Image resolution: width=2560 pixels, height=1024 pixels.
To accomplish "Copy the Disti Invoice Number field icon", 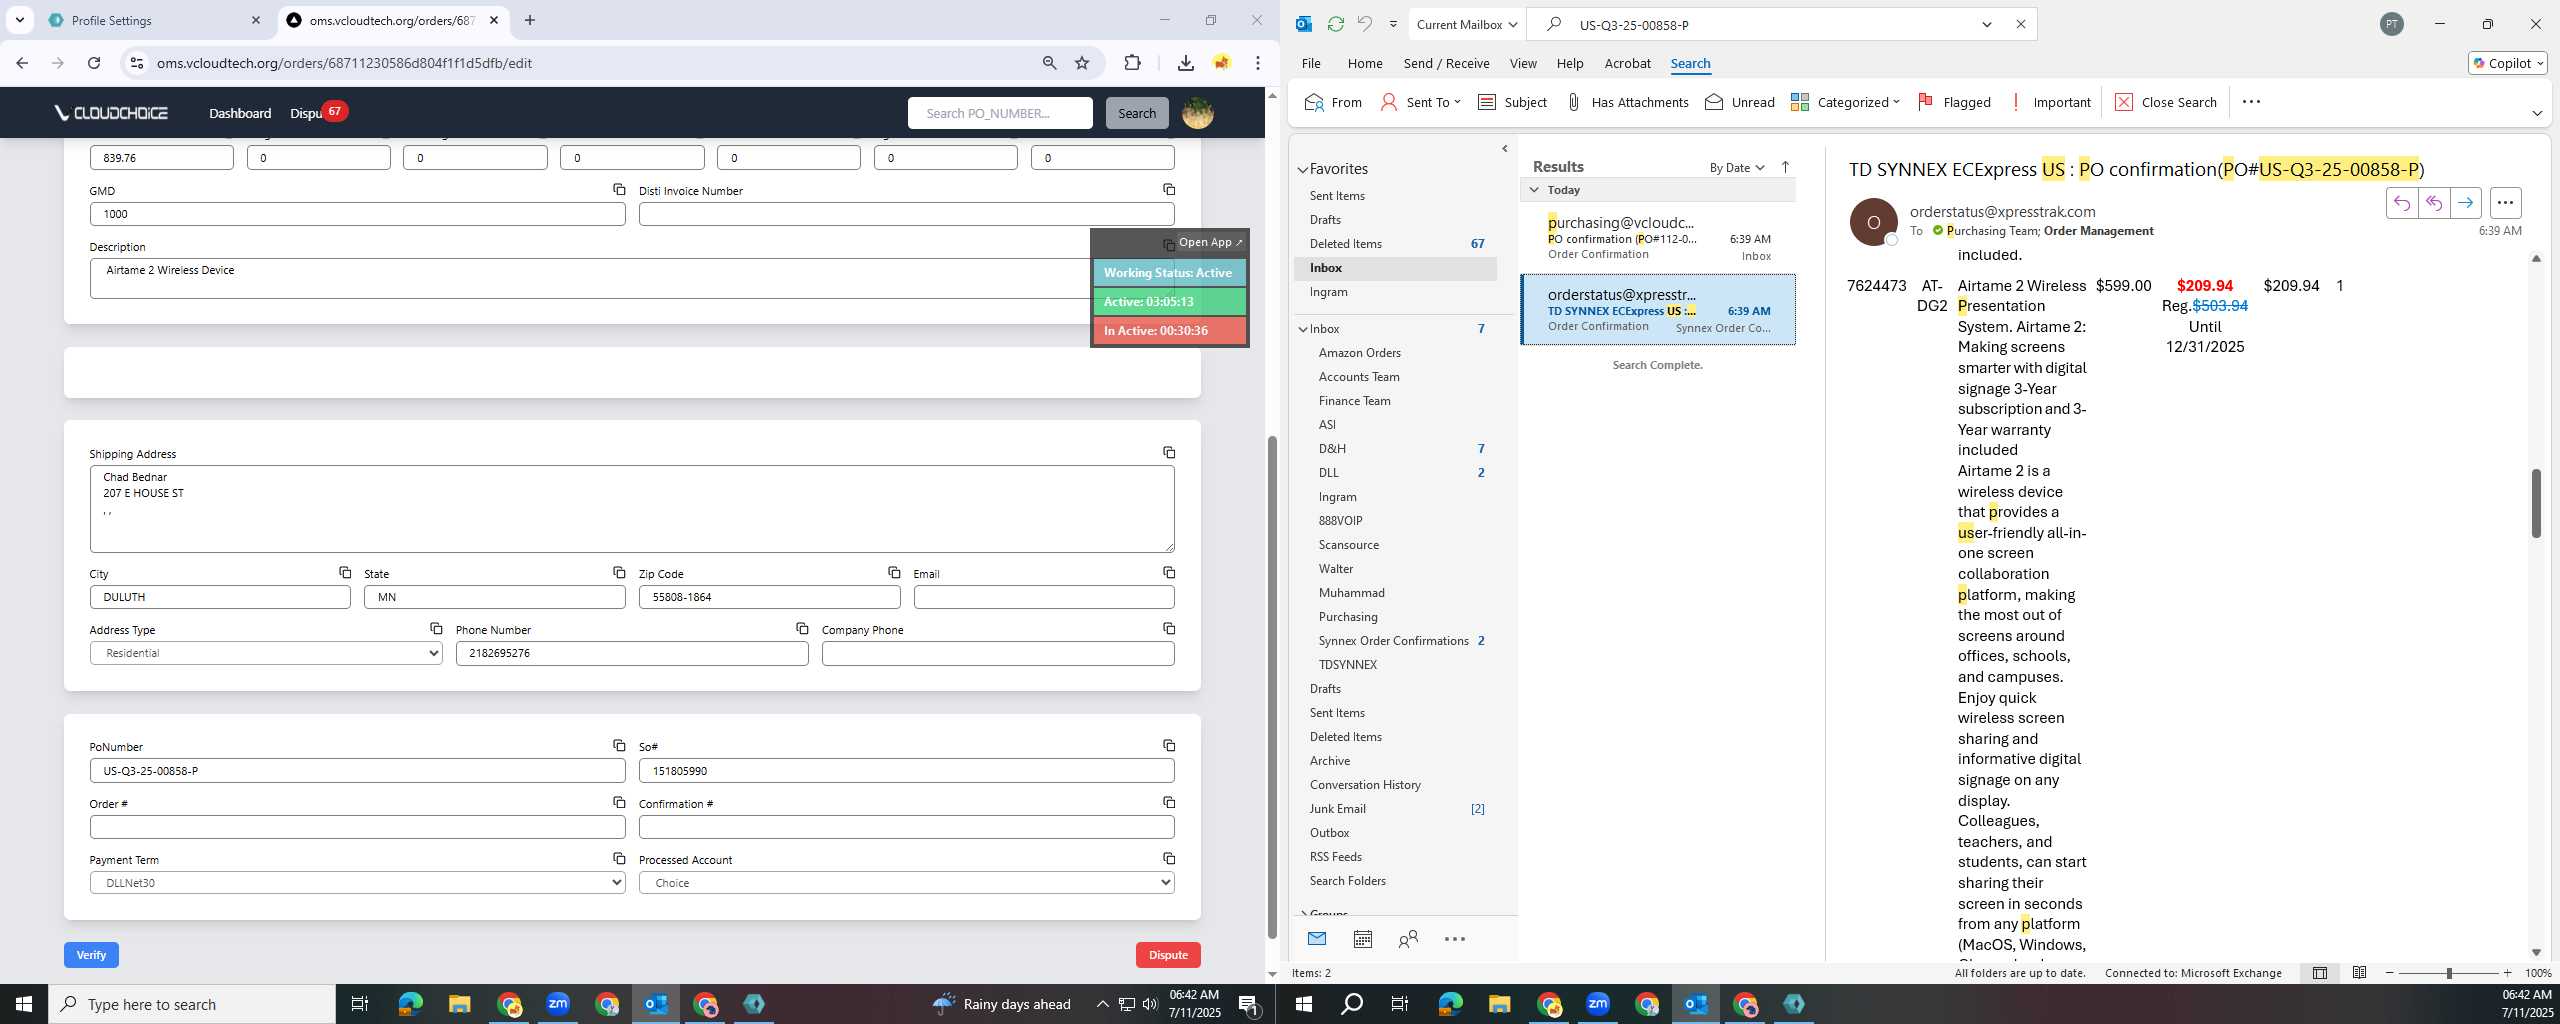I will tap(1168, 189).
